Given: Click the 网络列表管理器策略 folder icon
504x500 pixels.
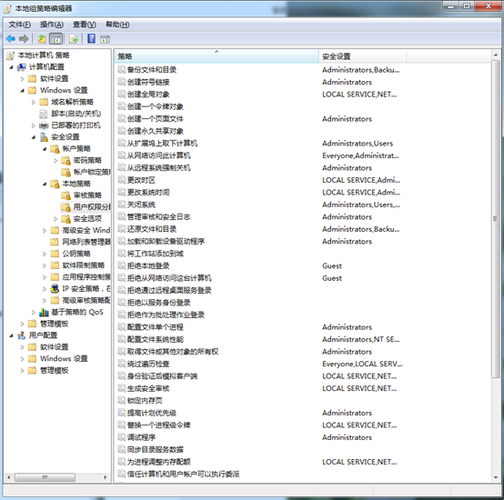Looking at the screenshot, I should (55, 242).
